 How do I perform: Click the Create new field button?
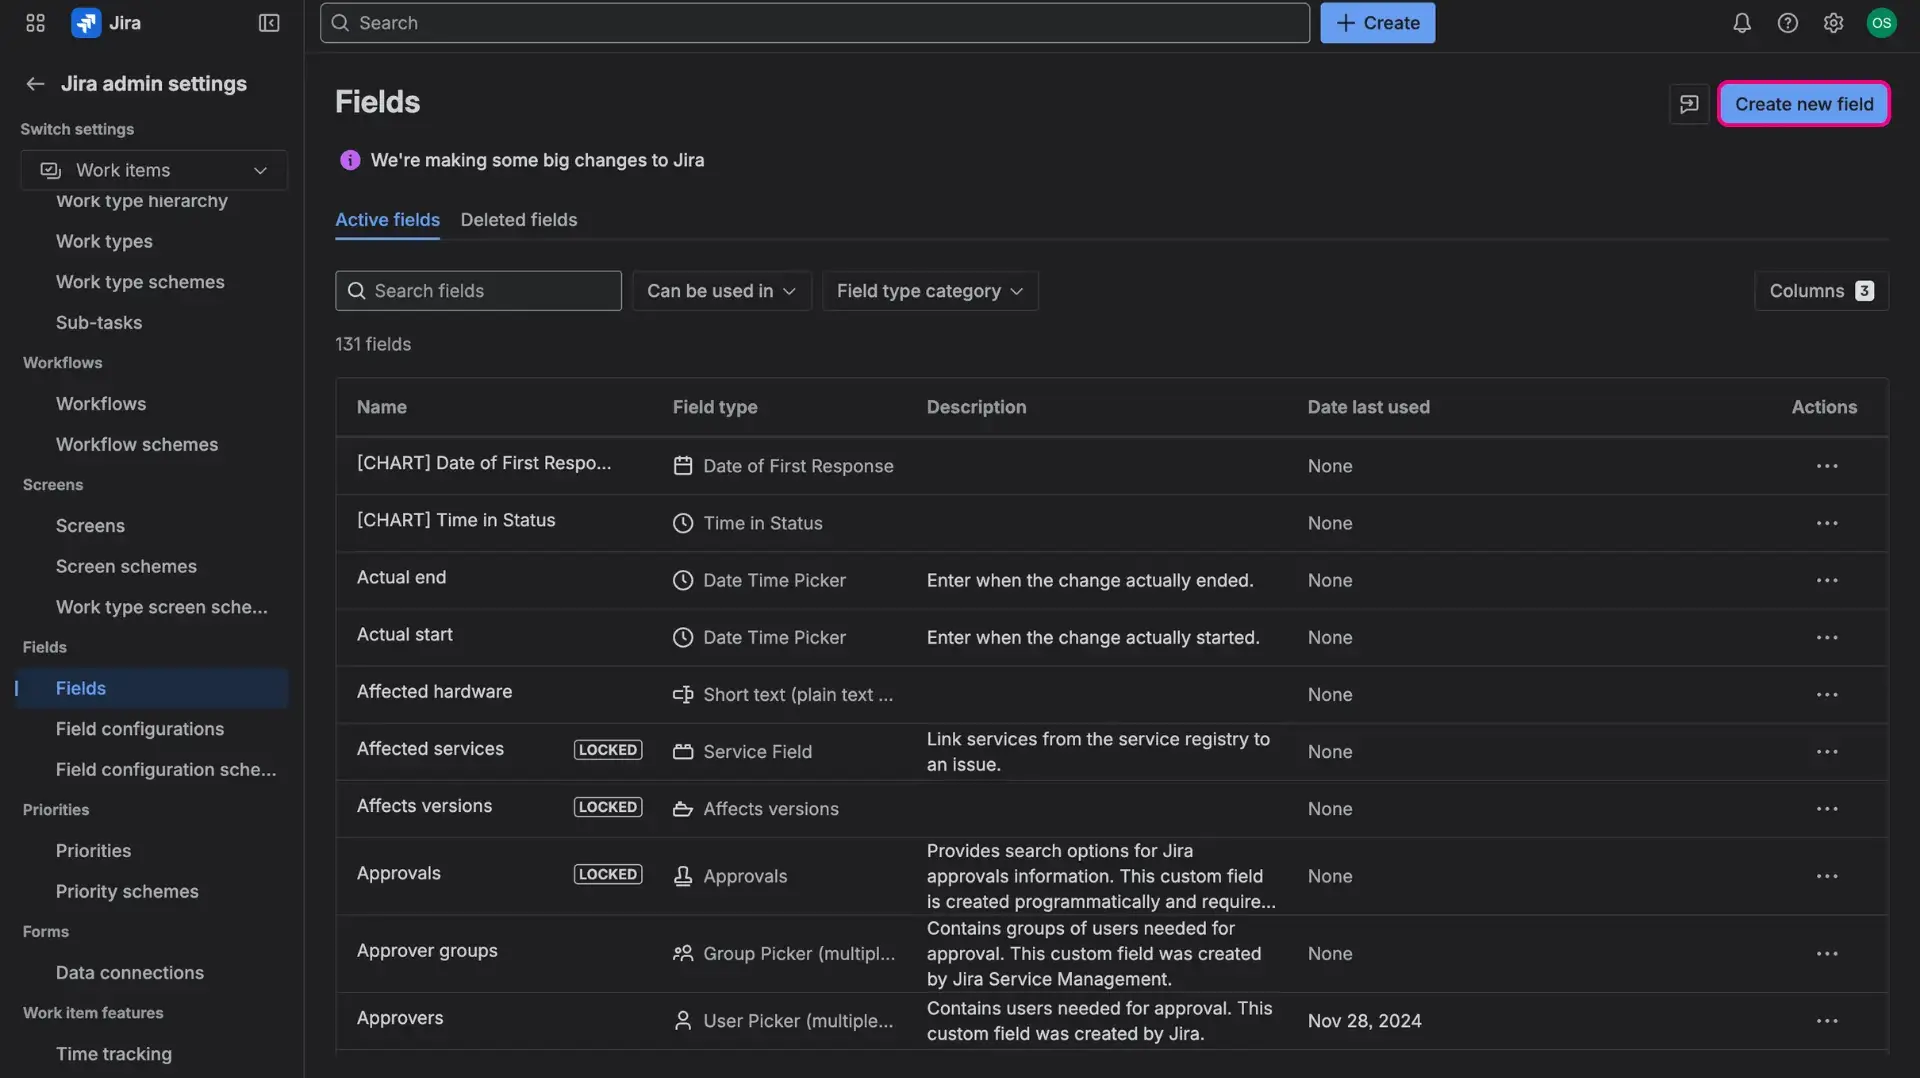tap(1803, 103)
